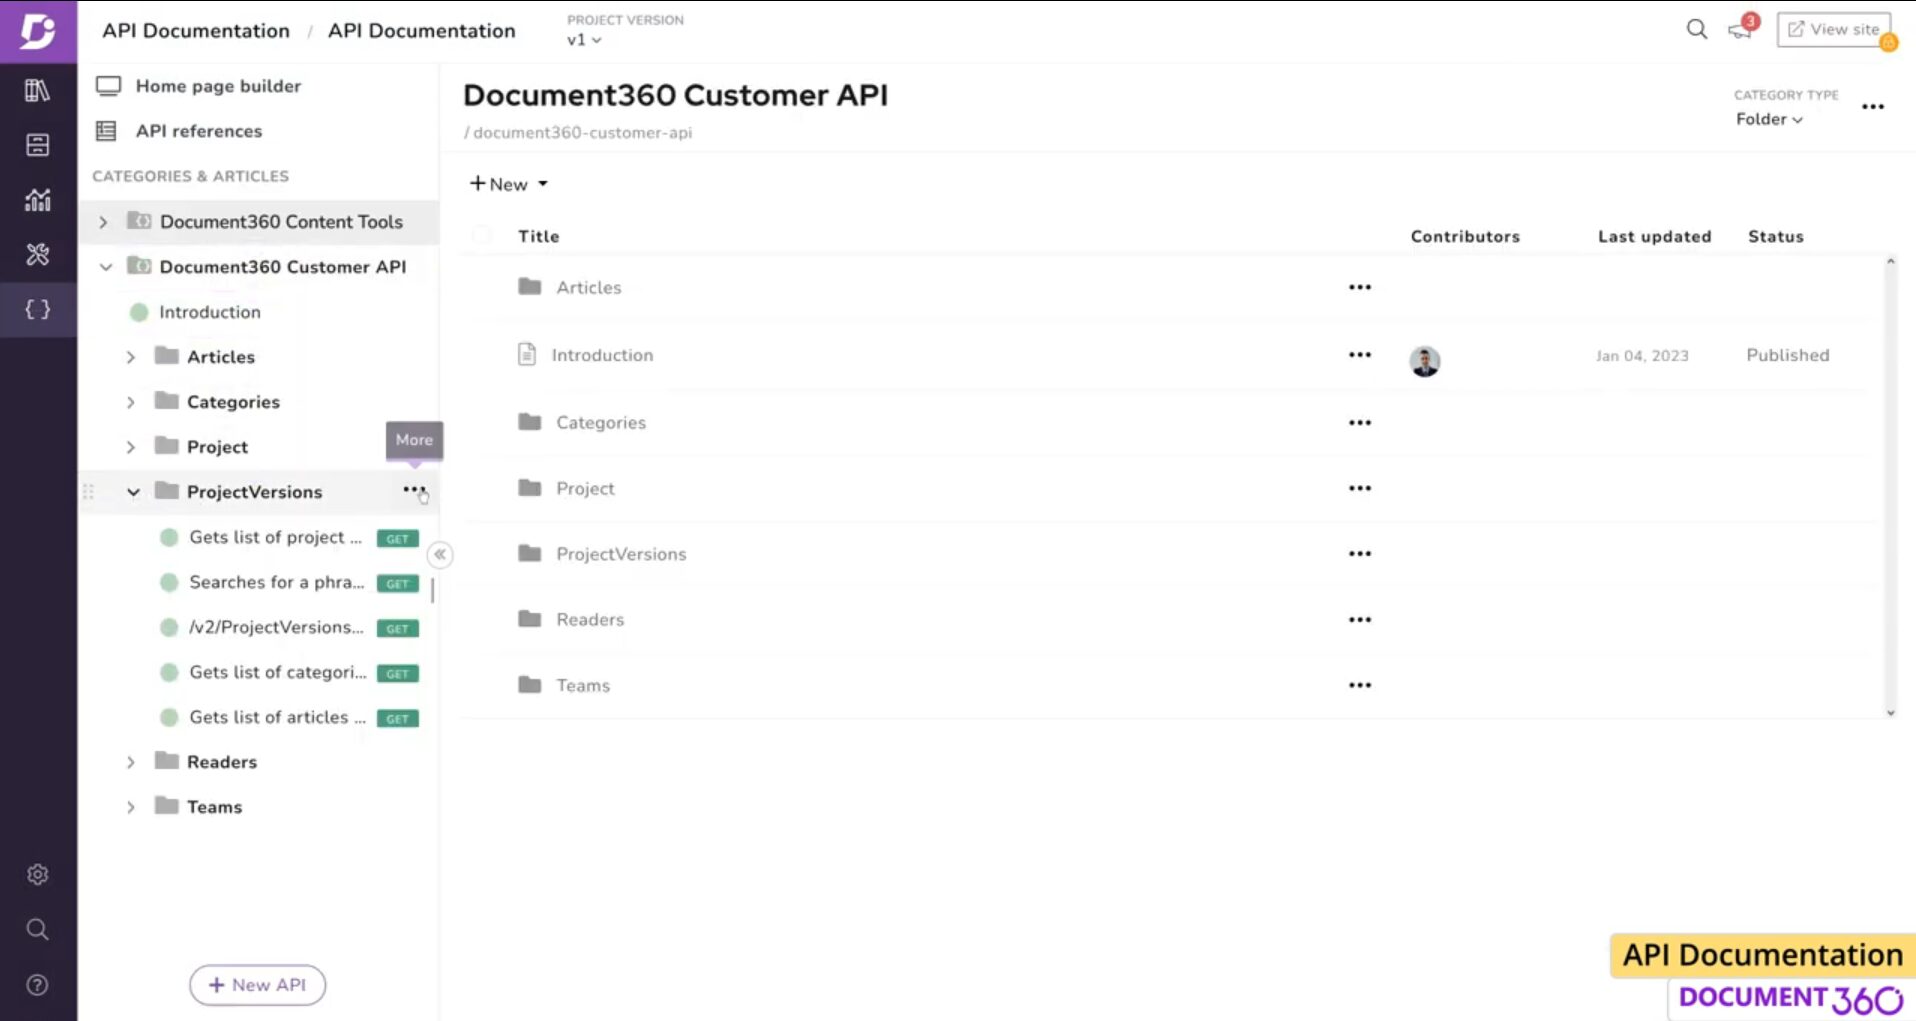
Task: Open Teams folder in the table
Action: (x=583, y=685)
